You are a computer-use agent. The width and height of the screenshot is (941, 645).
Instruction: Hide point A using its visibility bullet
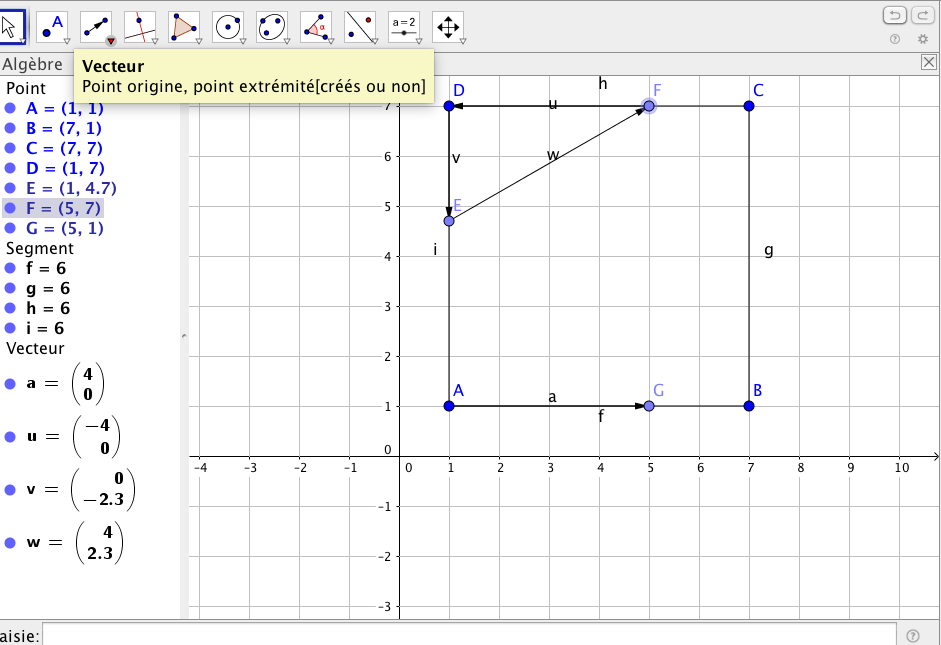point(10,109)
